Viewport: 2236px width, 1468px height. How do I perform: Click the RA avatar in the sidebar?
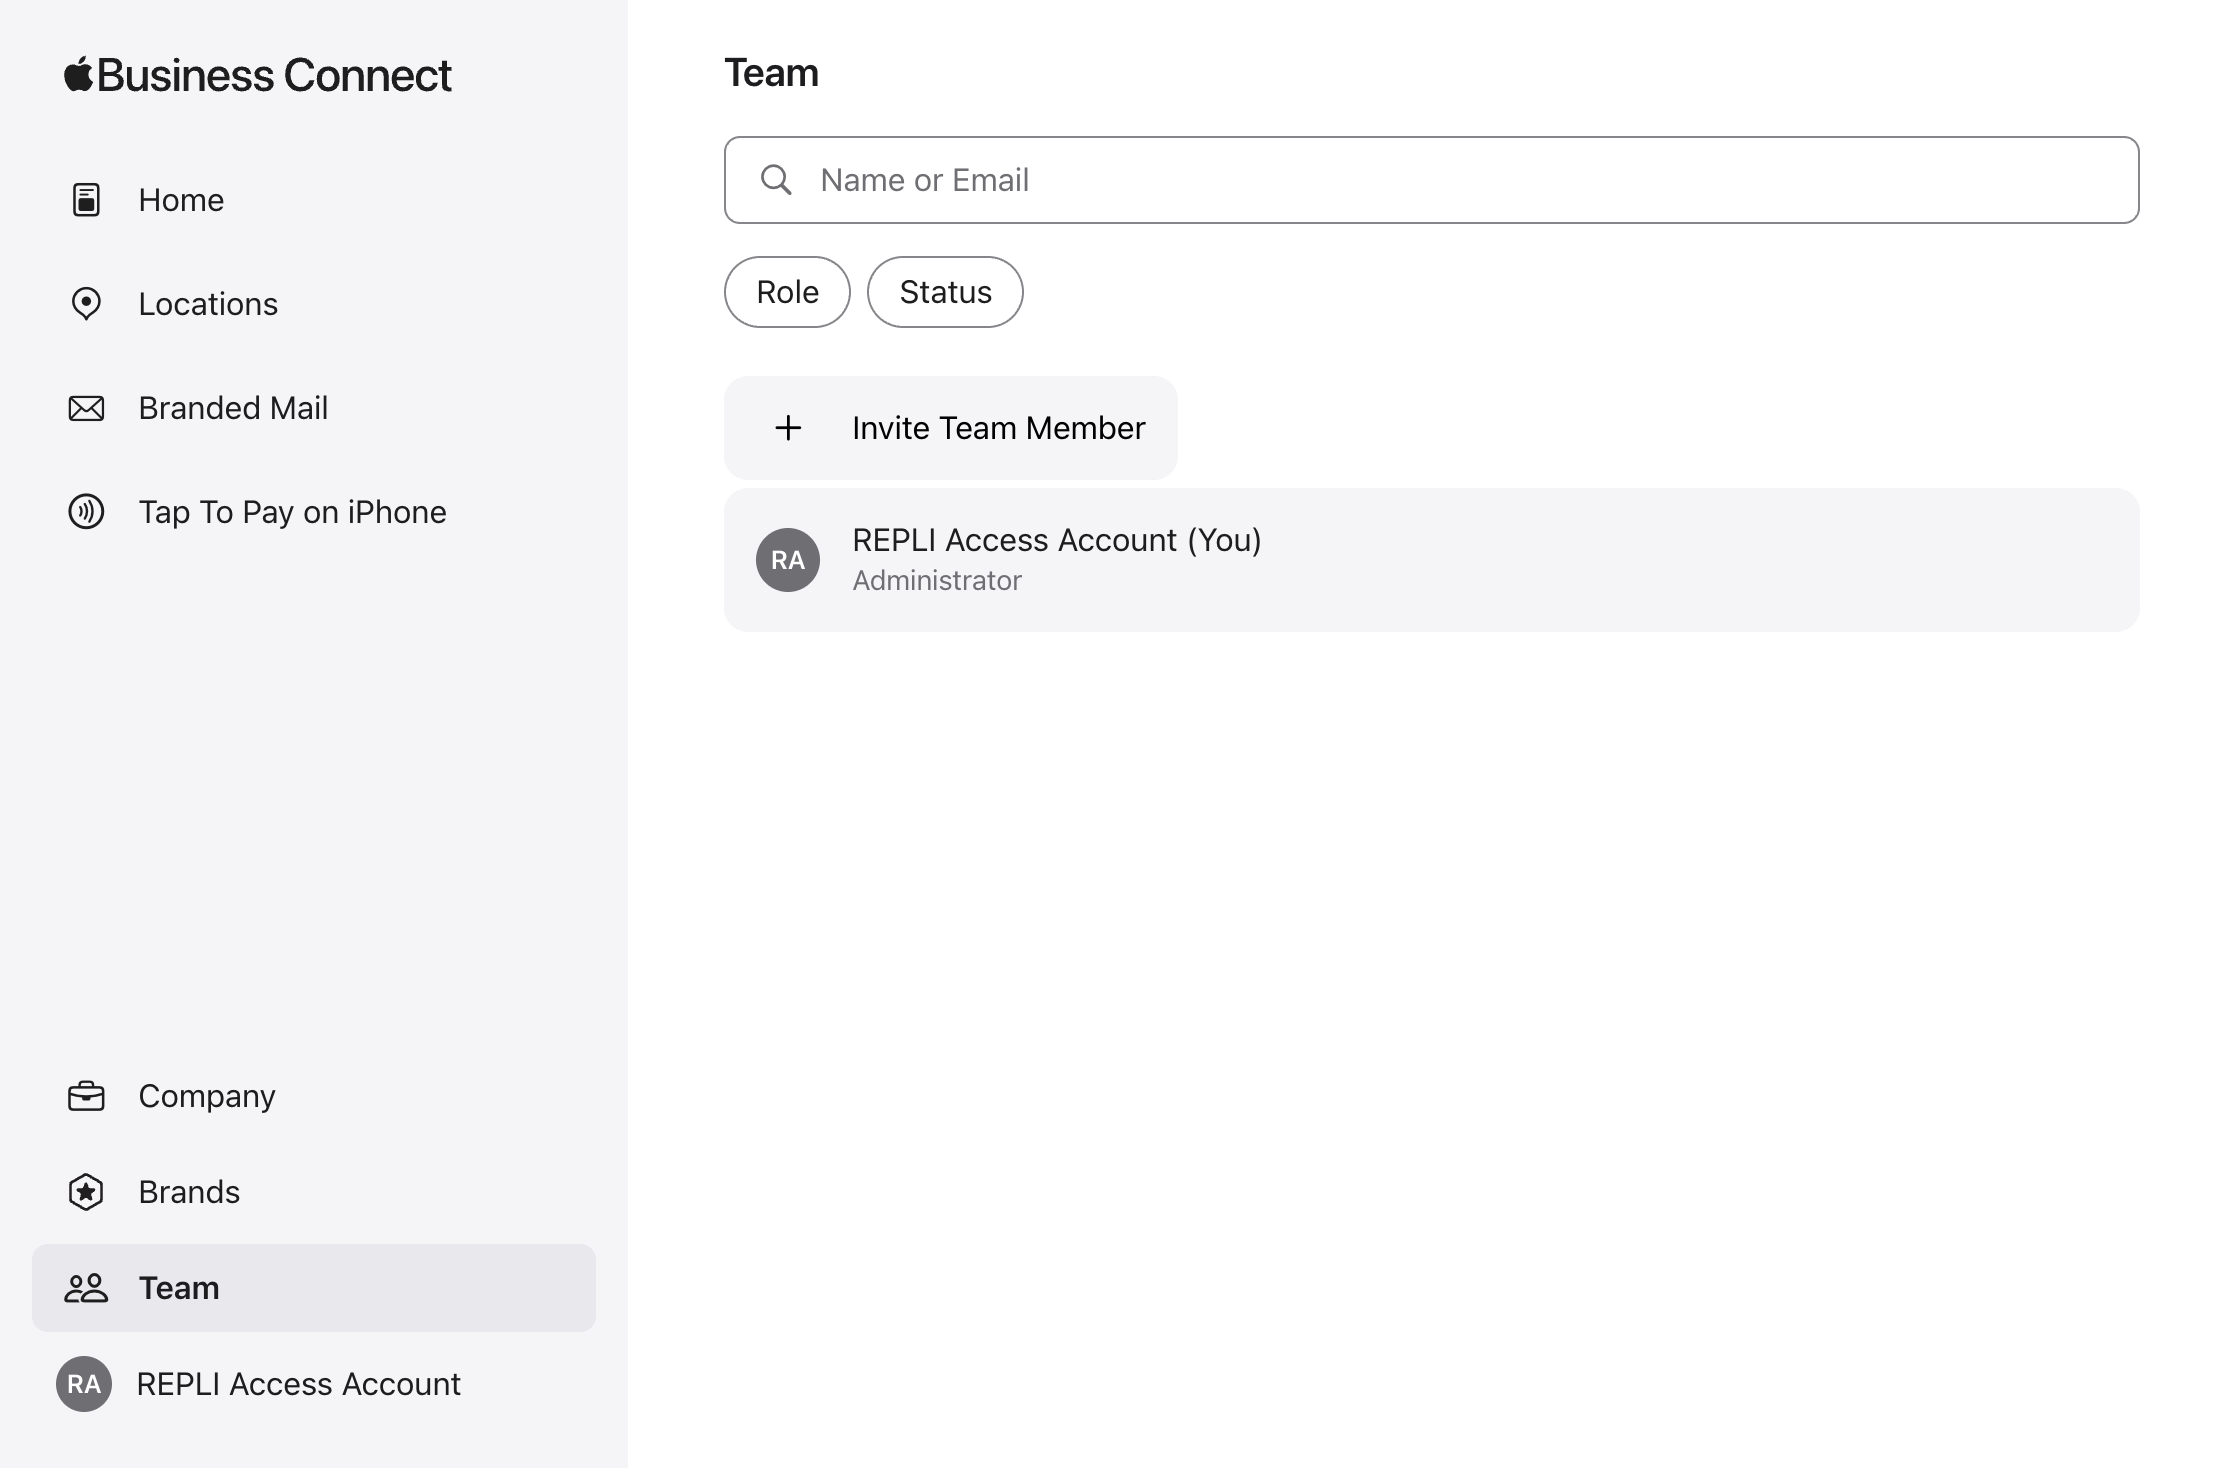[84, 1384]
